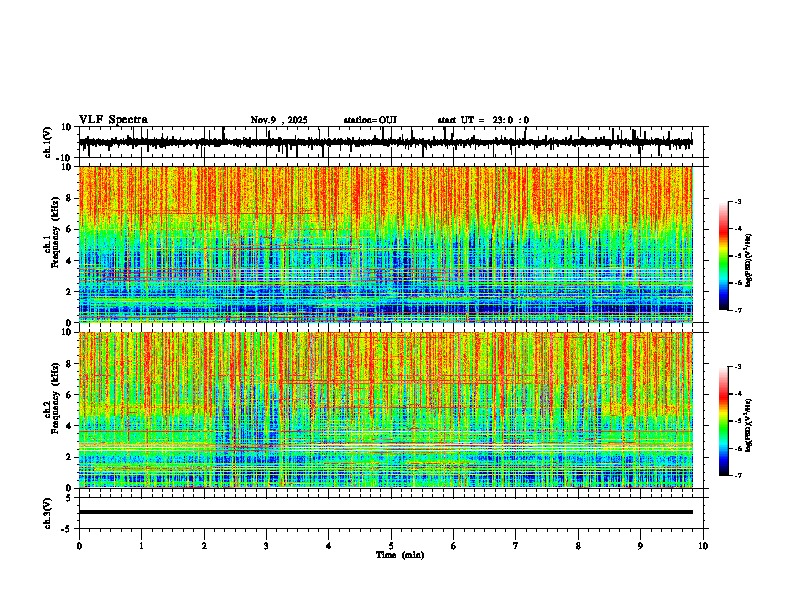The width and height of the screenshot is (792, 612).
Task: Click the "ch.3(V)" axis label at bottom
Action: 48,513
